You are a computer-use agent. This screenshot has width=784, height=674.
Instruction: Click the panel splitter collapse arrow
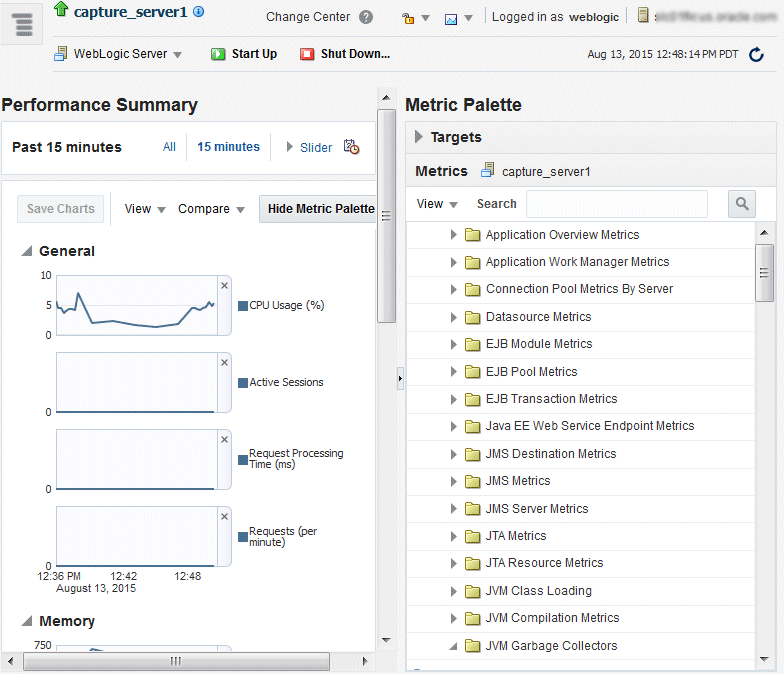400,378
